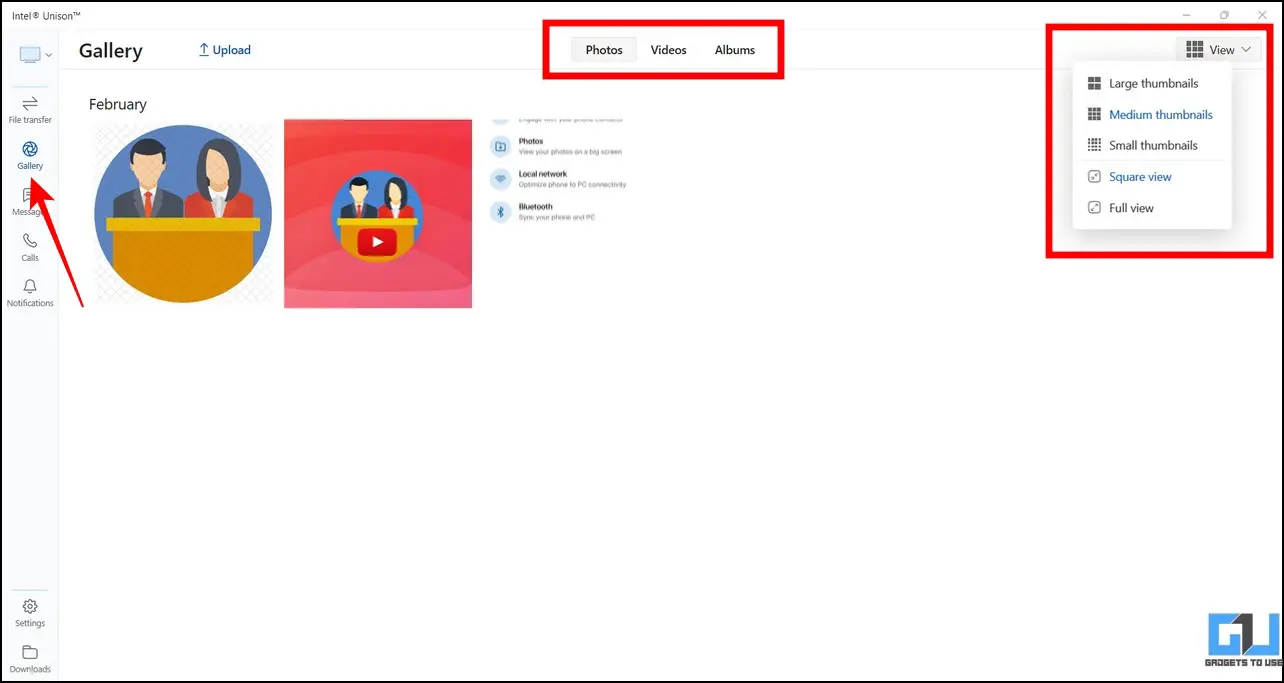Click the Messages sidebar icon

pyautogui.click(x=30, y=201)
